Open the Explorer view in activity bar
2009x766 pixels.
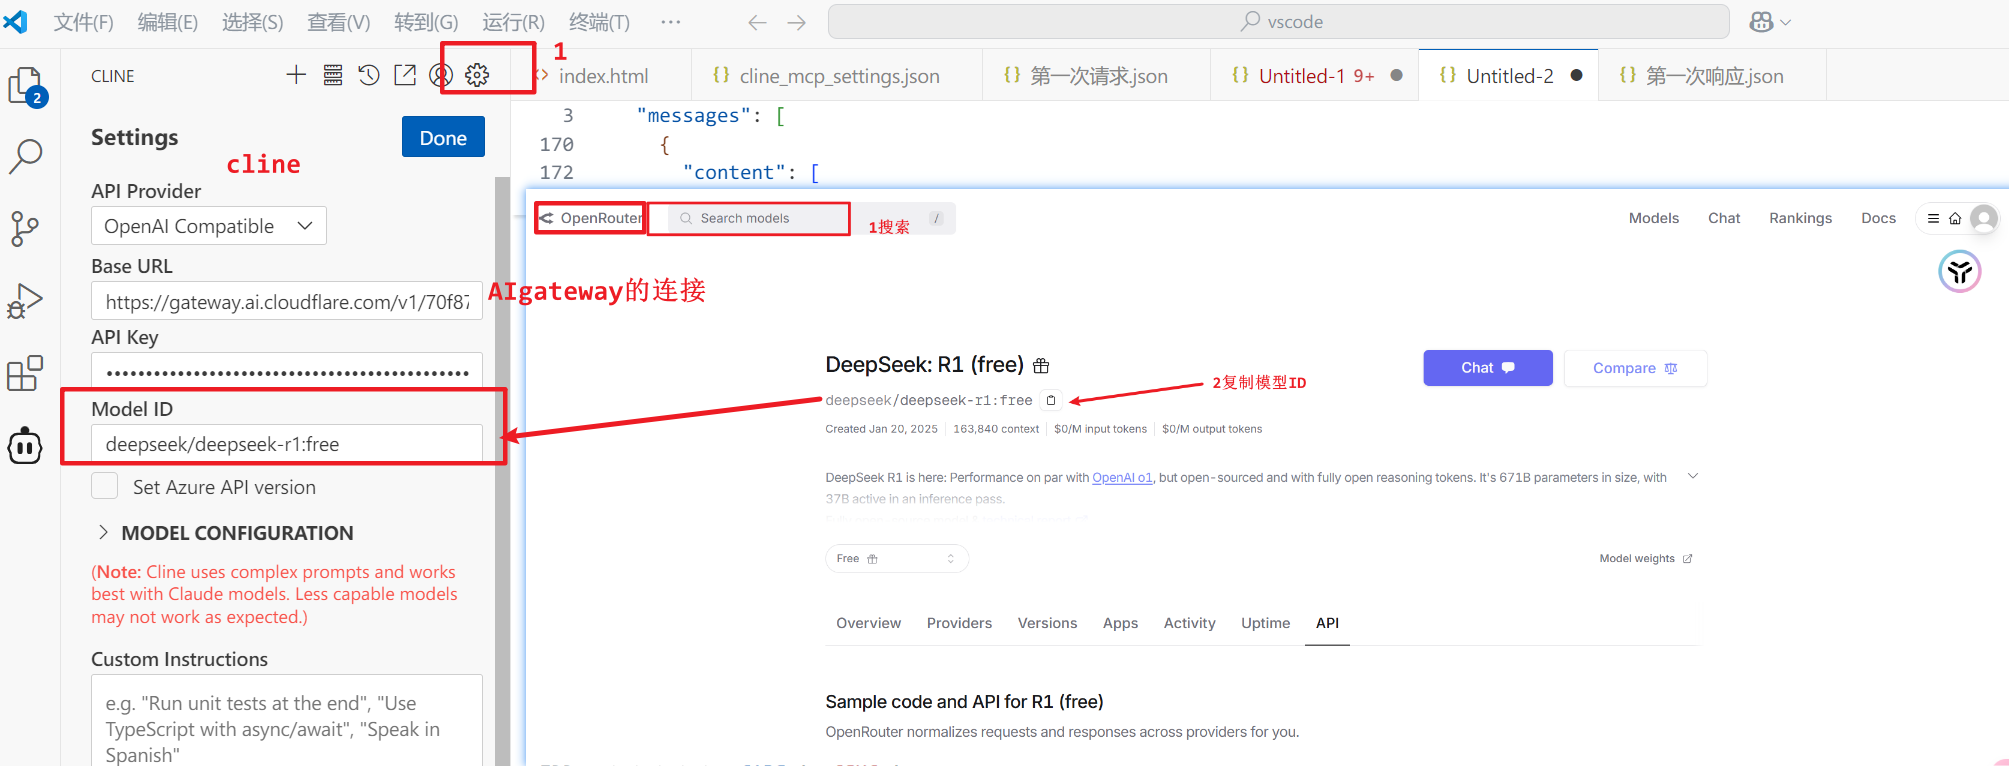(x=26, y=86)
